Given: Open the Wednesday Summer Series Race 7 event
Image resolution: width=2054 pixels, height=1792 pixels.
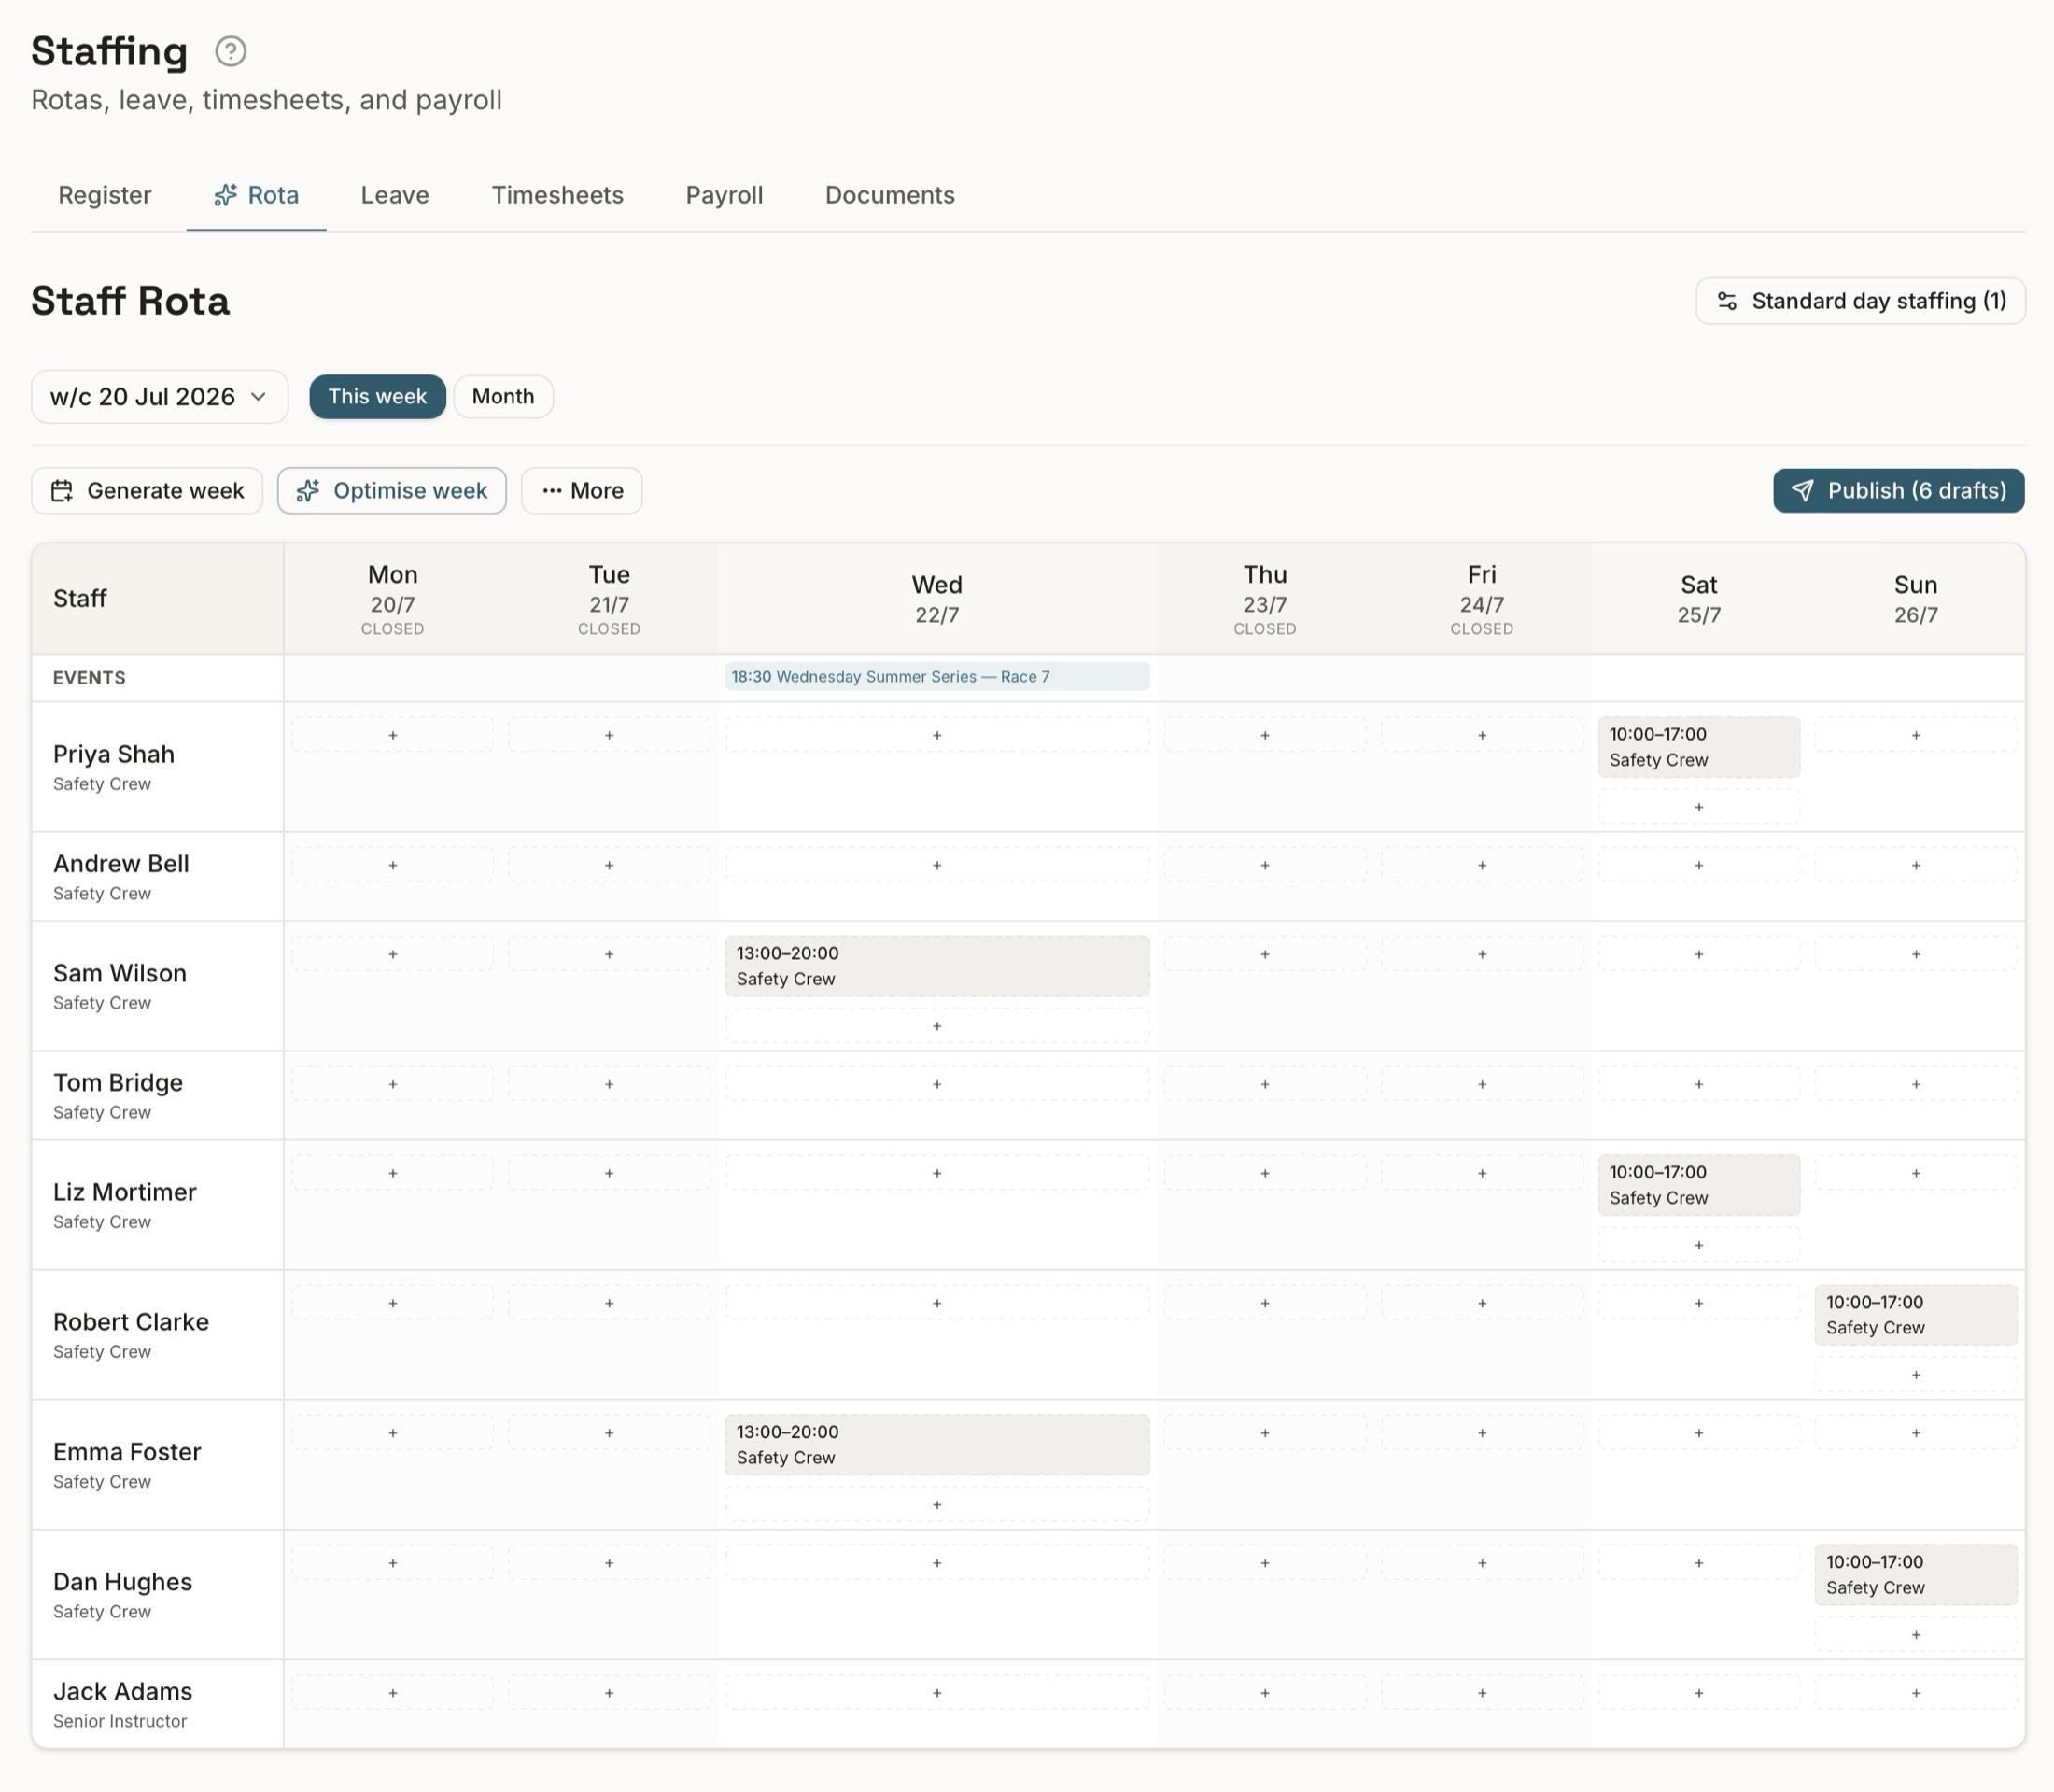Looking at the screenshot, I should [x=937, y=677].
